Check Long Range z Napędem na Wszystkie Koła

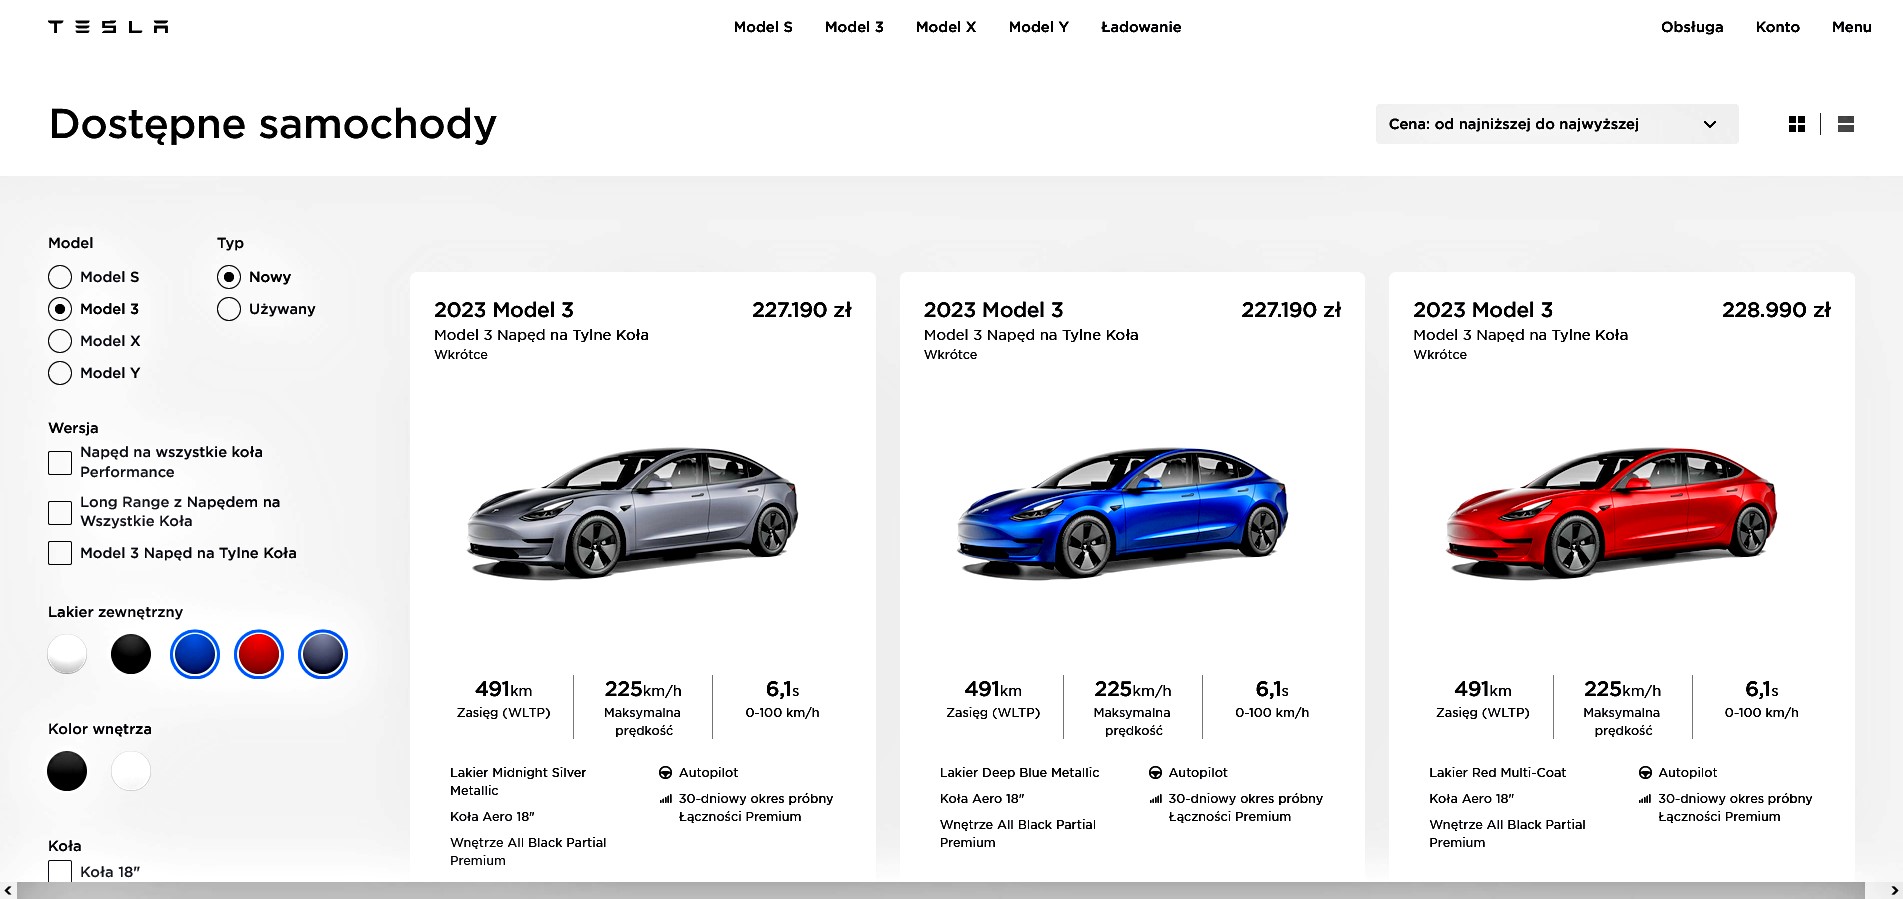coord(60,512)
